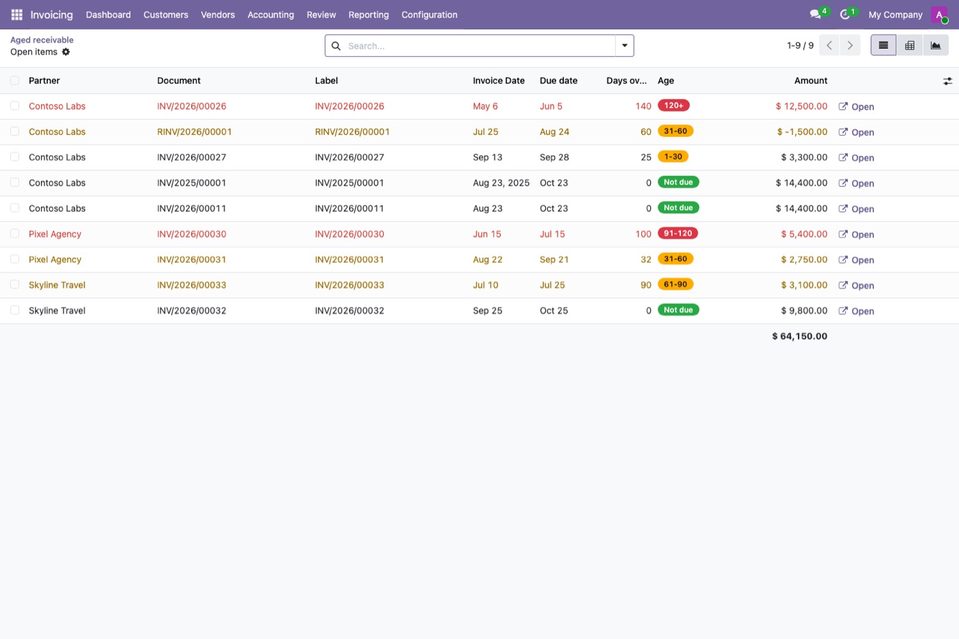Open the conversations chat icon
959x639 pixels.
click(x=815, y=15)
